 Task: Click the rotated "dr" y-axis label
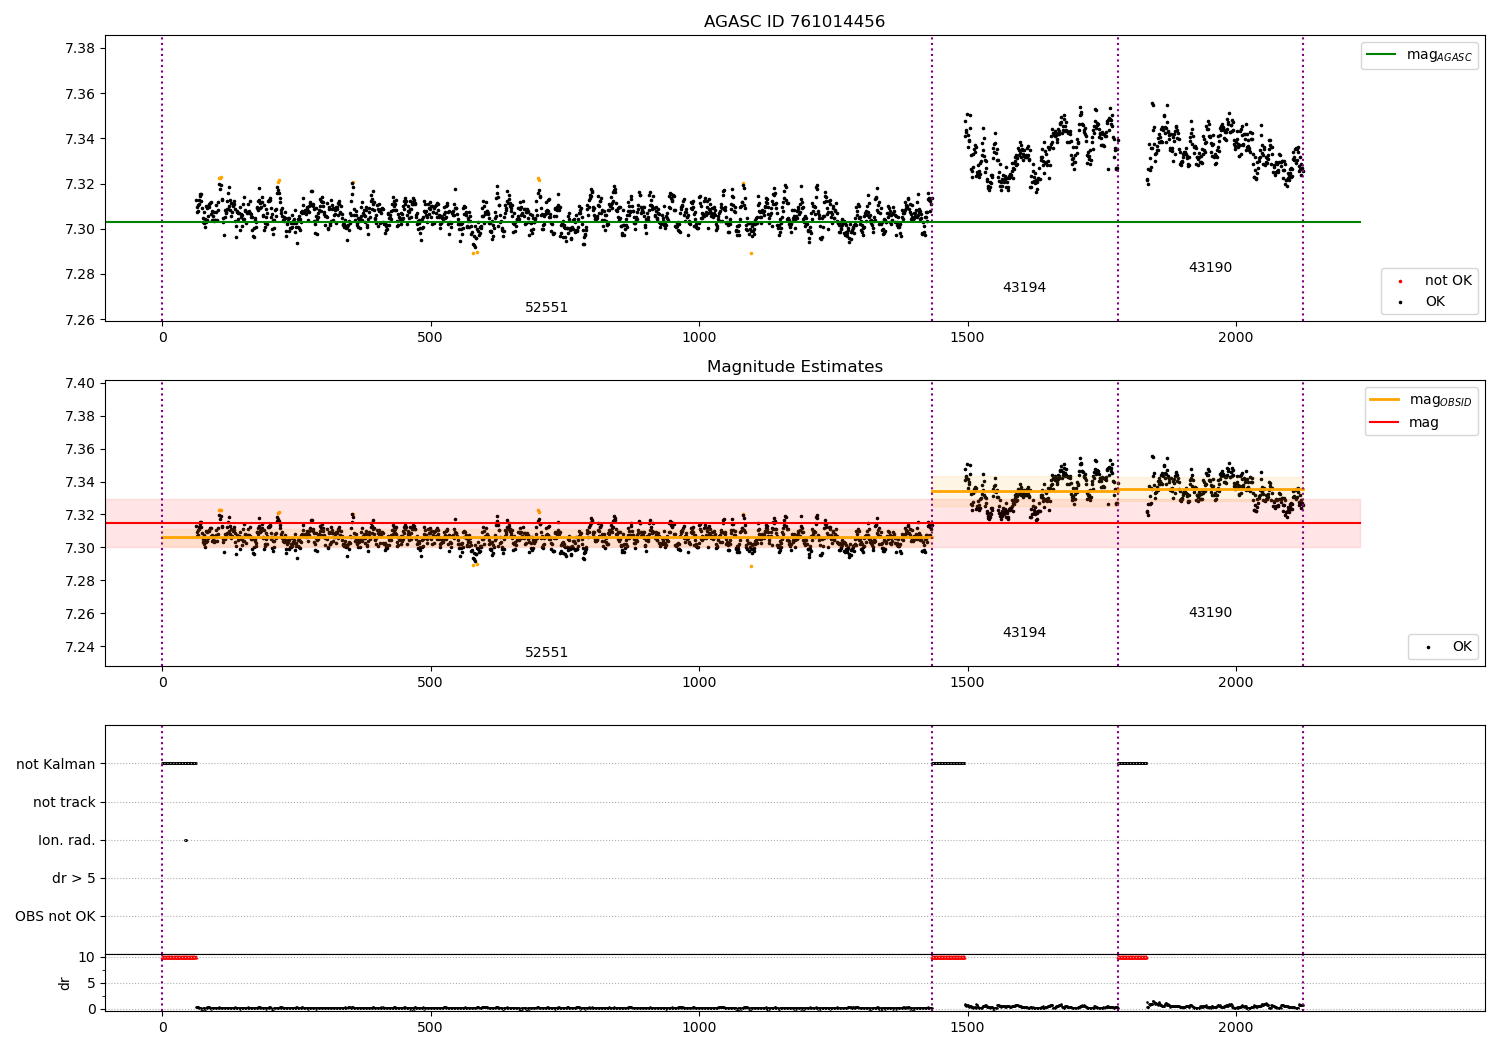click(x=65, y=983)
